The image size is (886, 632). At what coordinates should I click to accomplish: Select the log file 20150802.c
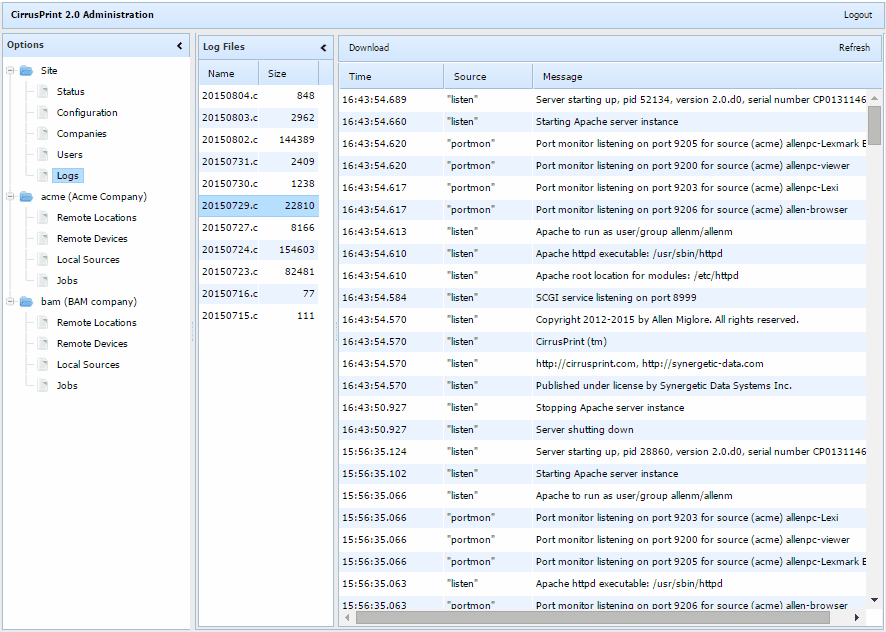pos(232,139)
